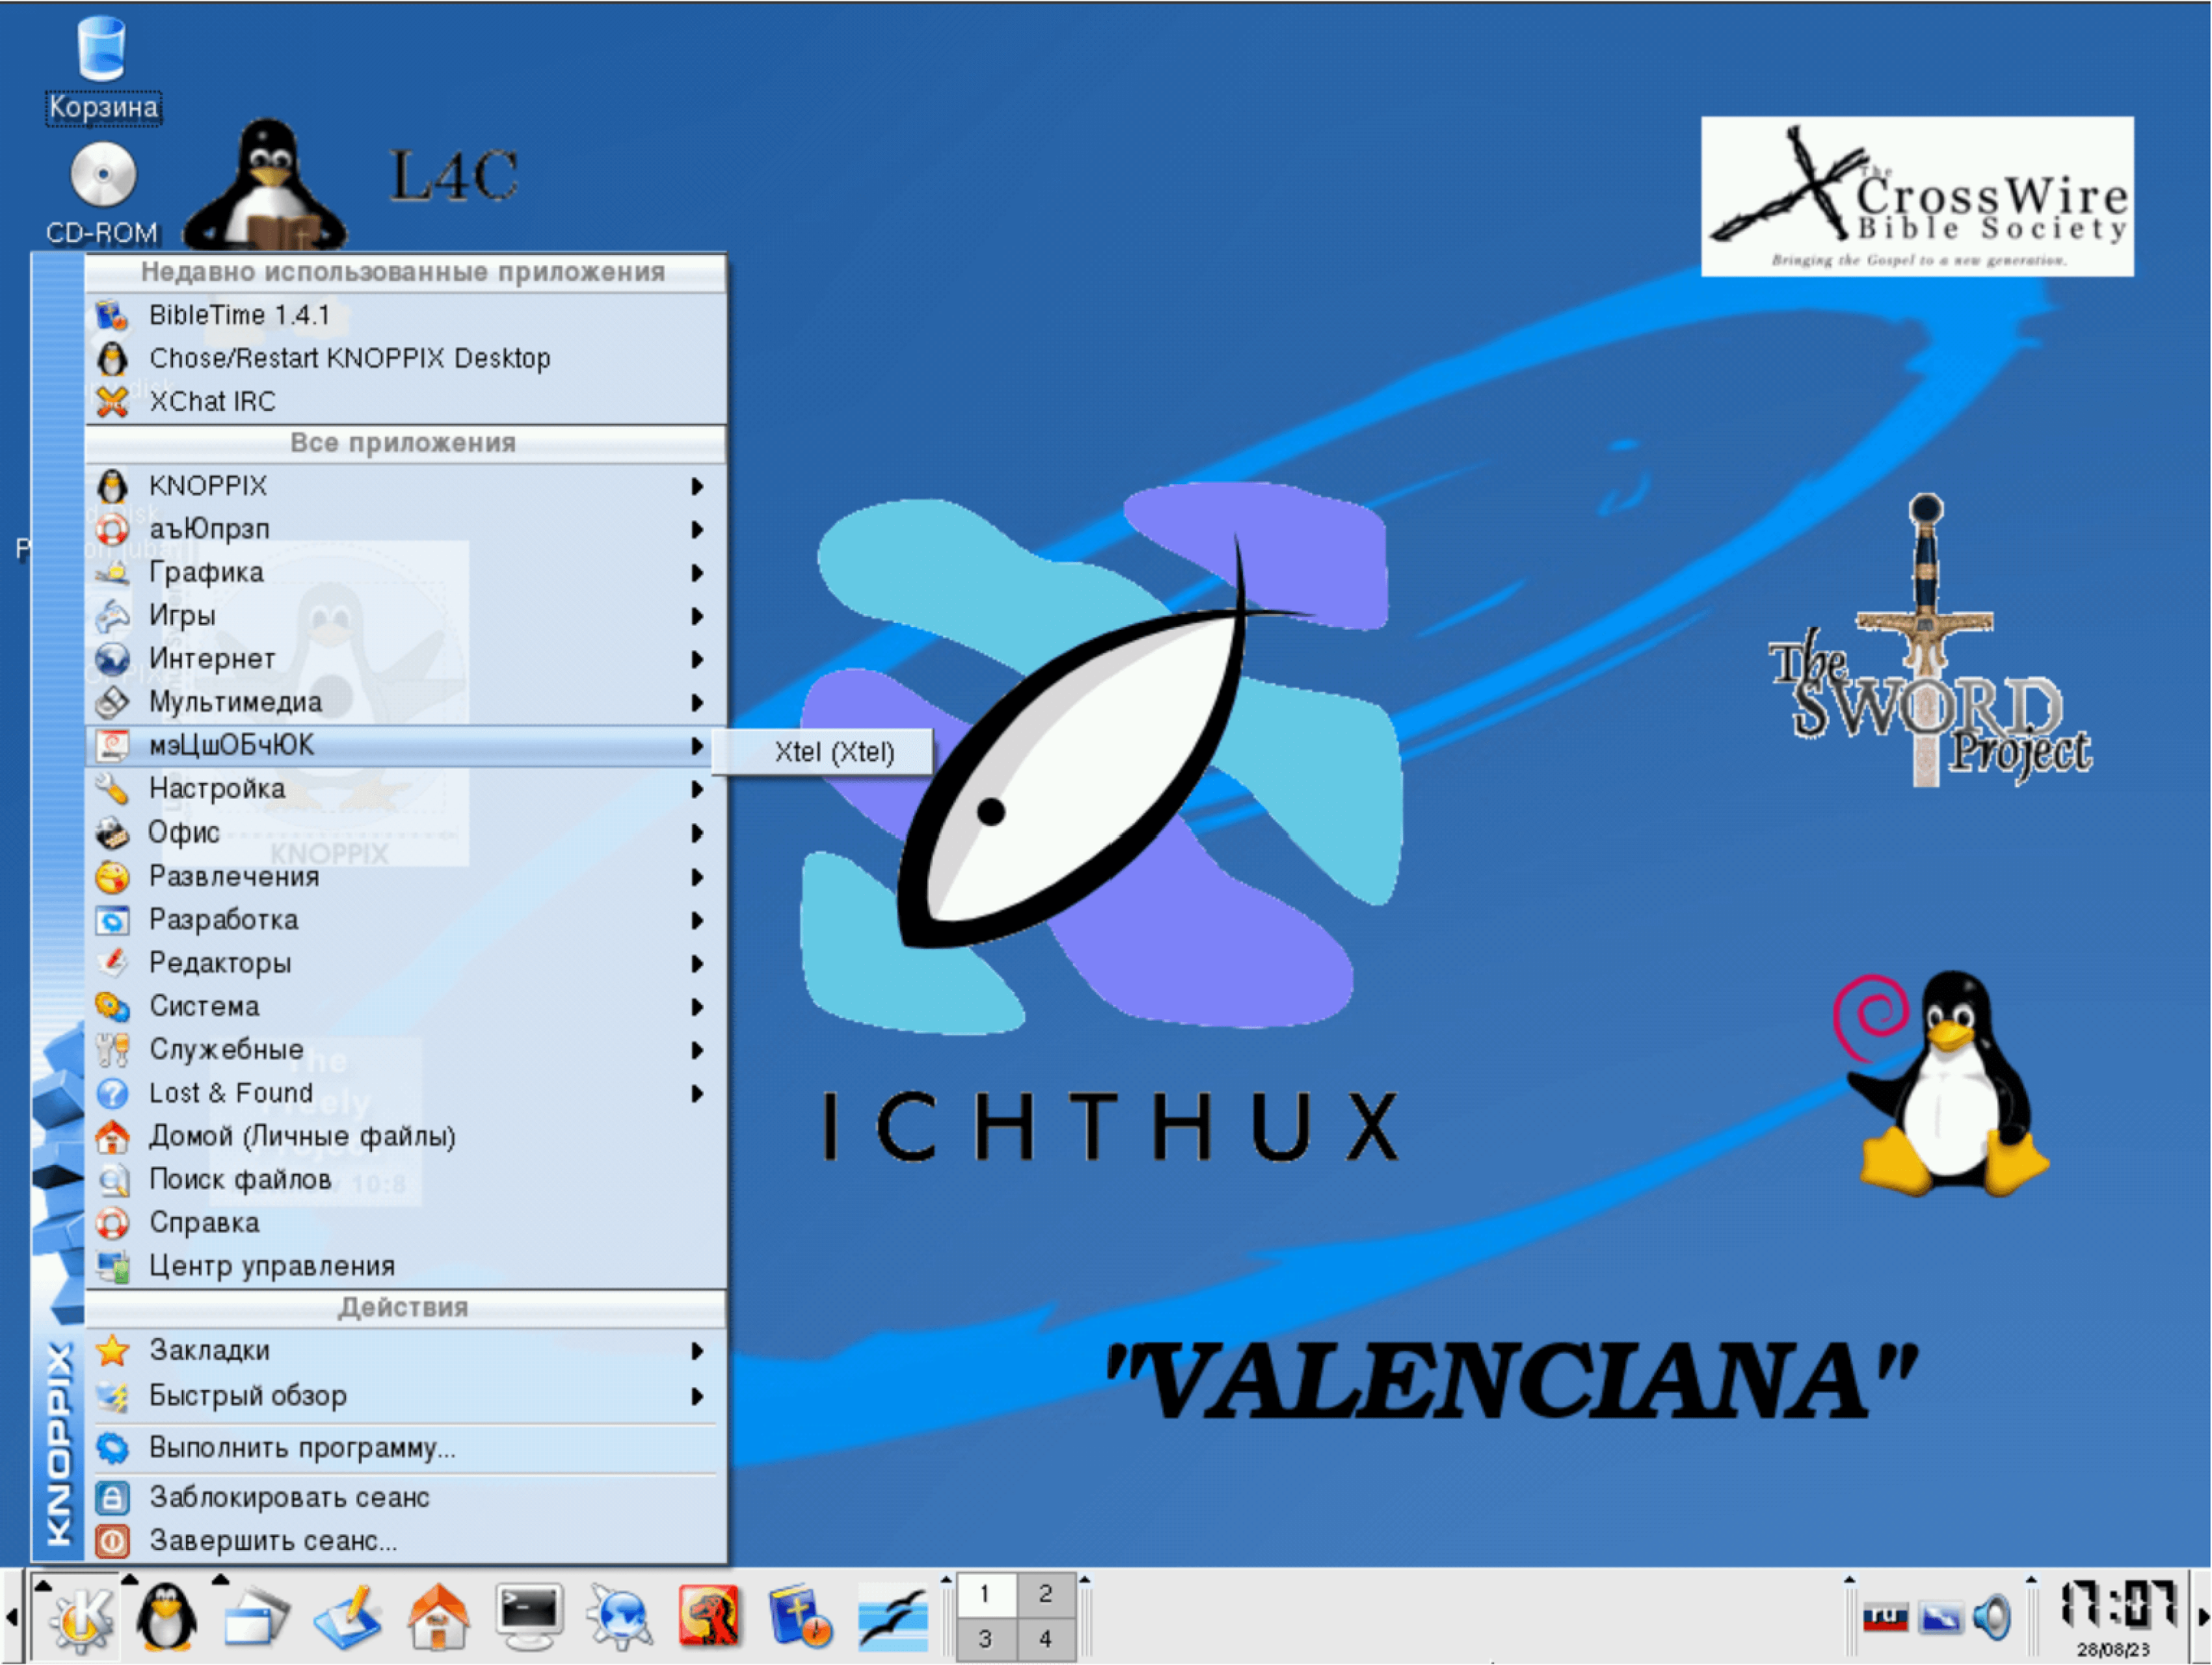2212x1665 pixels.
Task: Collapse the panel with right hide arrow
Action: pyautogui.click(x=2201, y=1617)
